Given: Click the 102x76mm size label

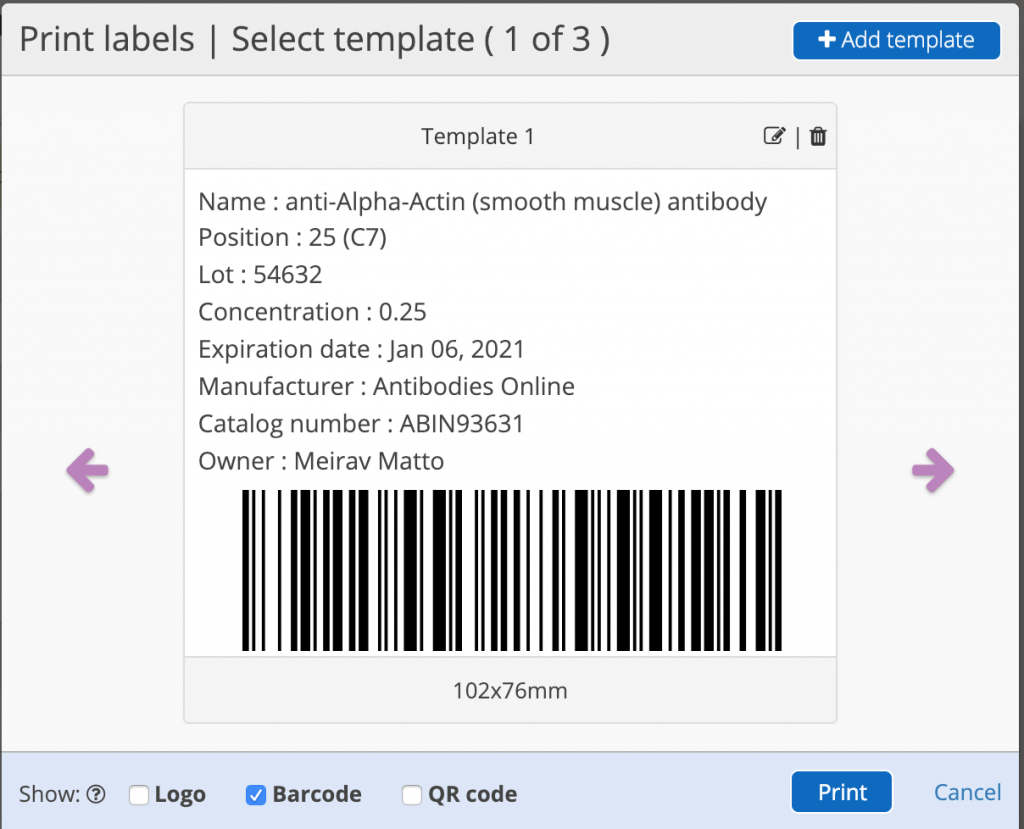Looking at the screenshot, I should coord(510,690).
